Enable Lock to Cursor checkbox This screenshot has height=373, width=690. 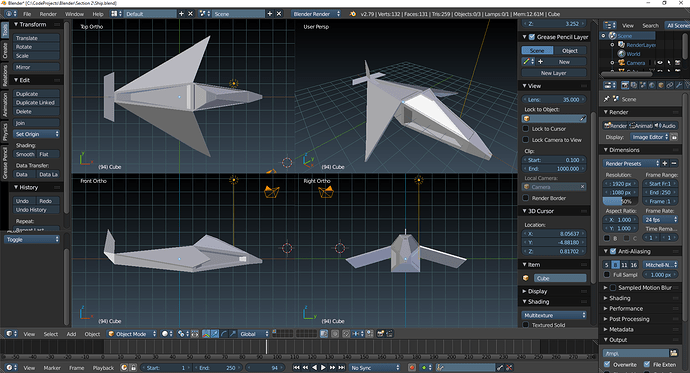pyautogui.click(x=525, y=129)
